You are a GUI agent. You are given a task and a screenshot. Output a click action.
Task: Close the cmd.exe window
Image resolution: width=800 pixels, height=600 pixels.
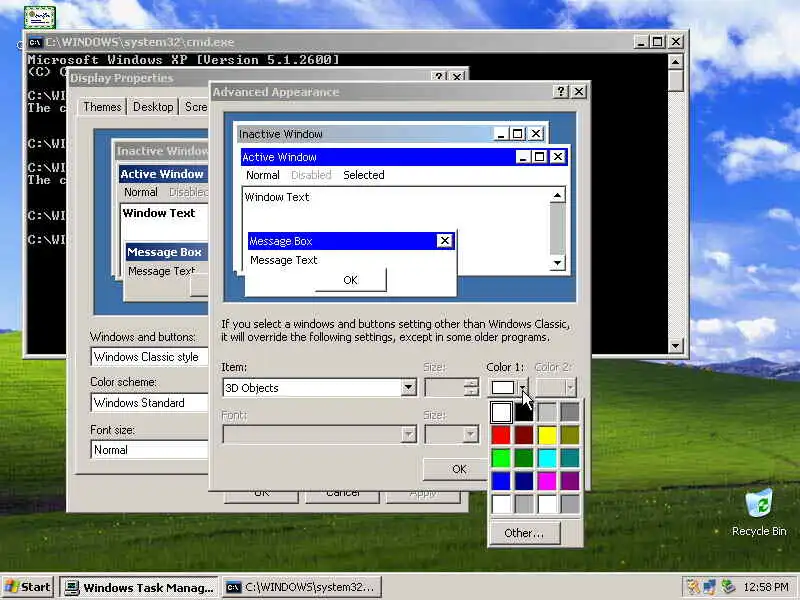pos(676,42)
